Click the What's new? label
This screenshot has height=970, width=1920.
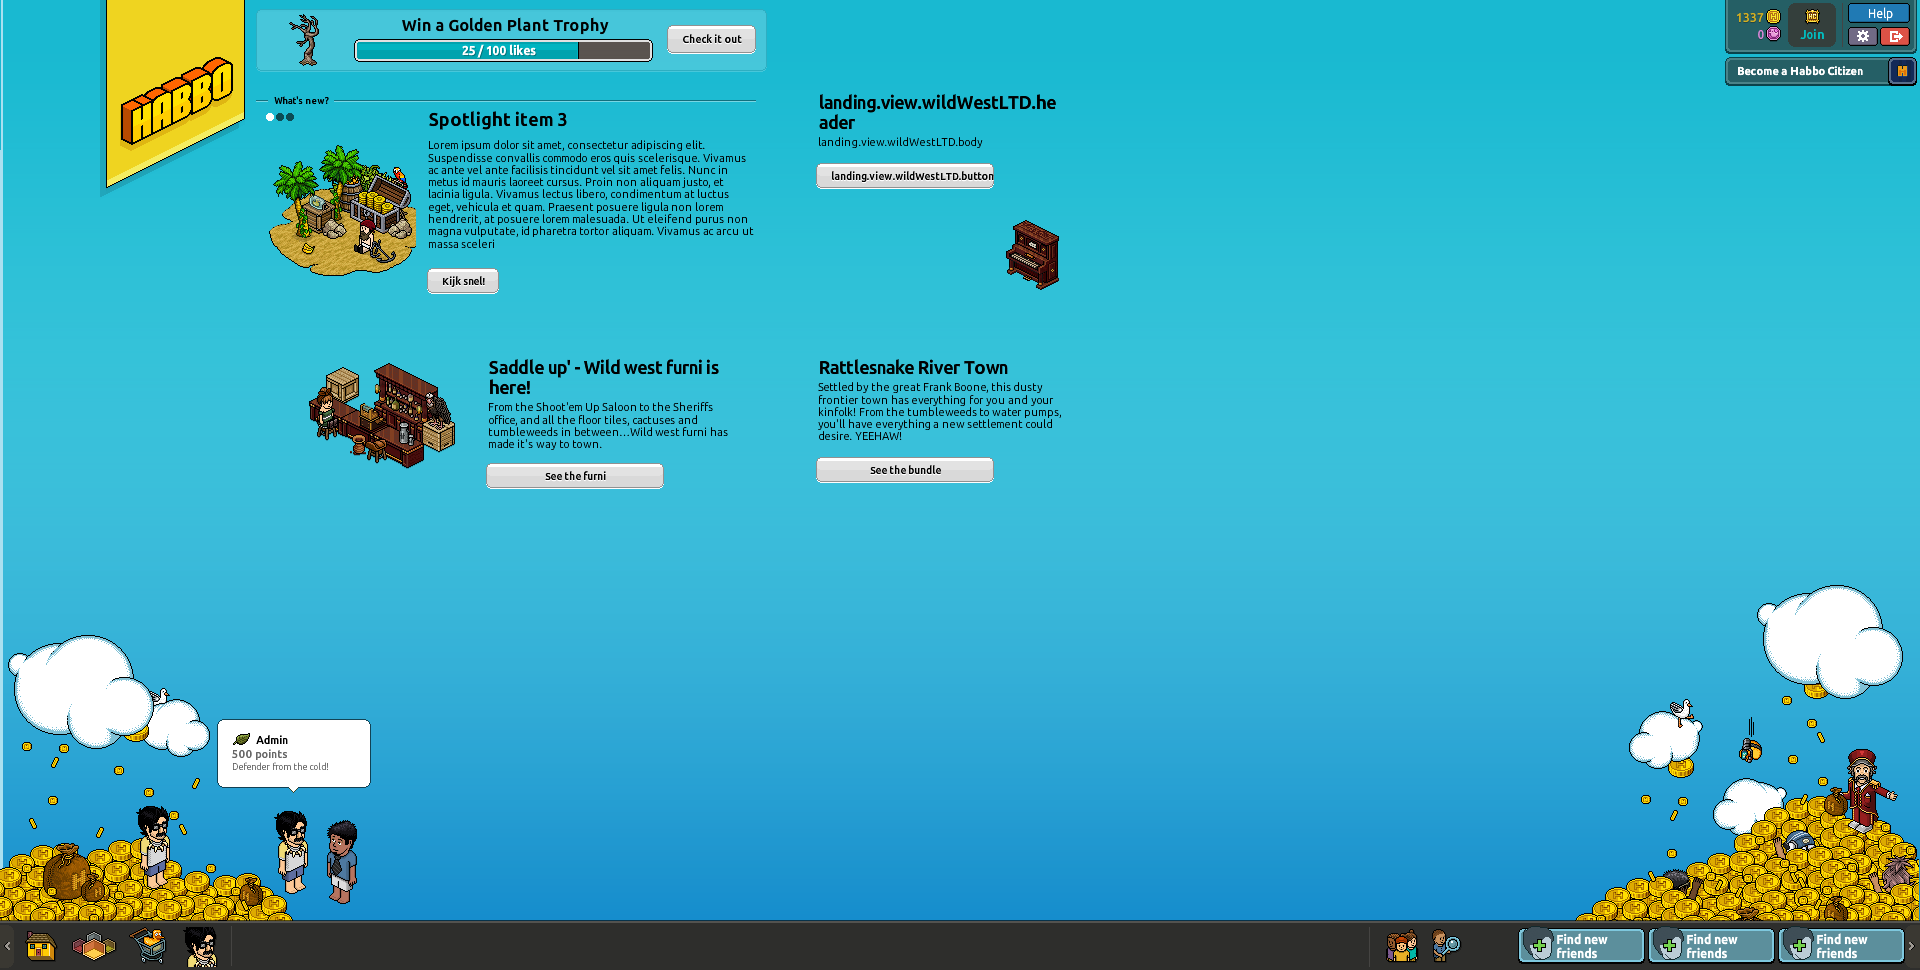tap(301, 101)
